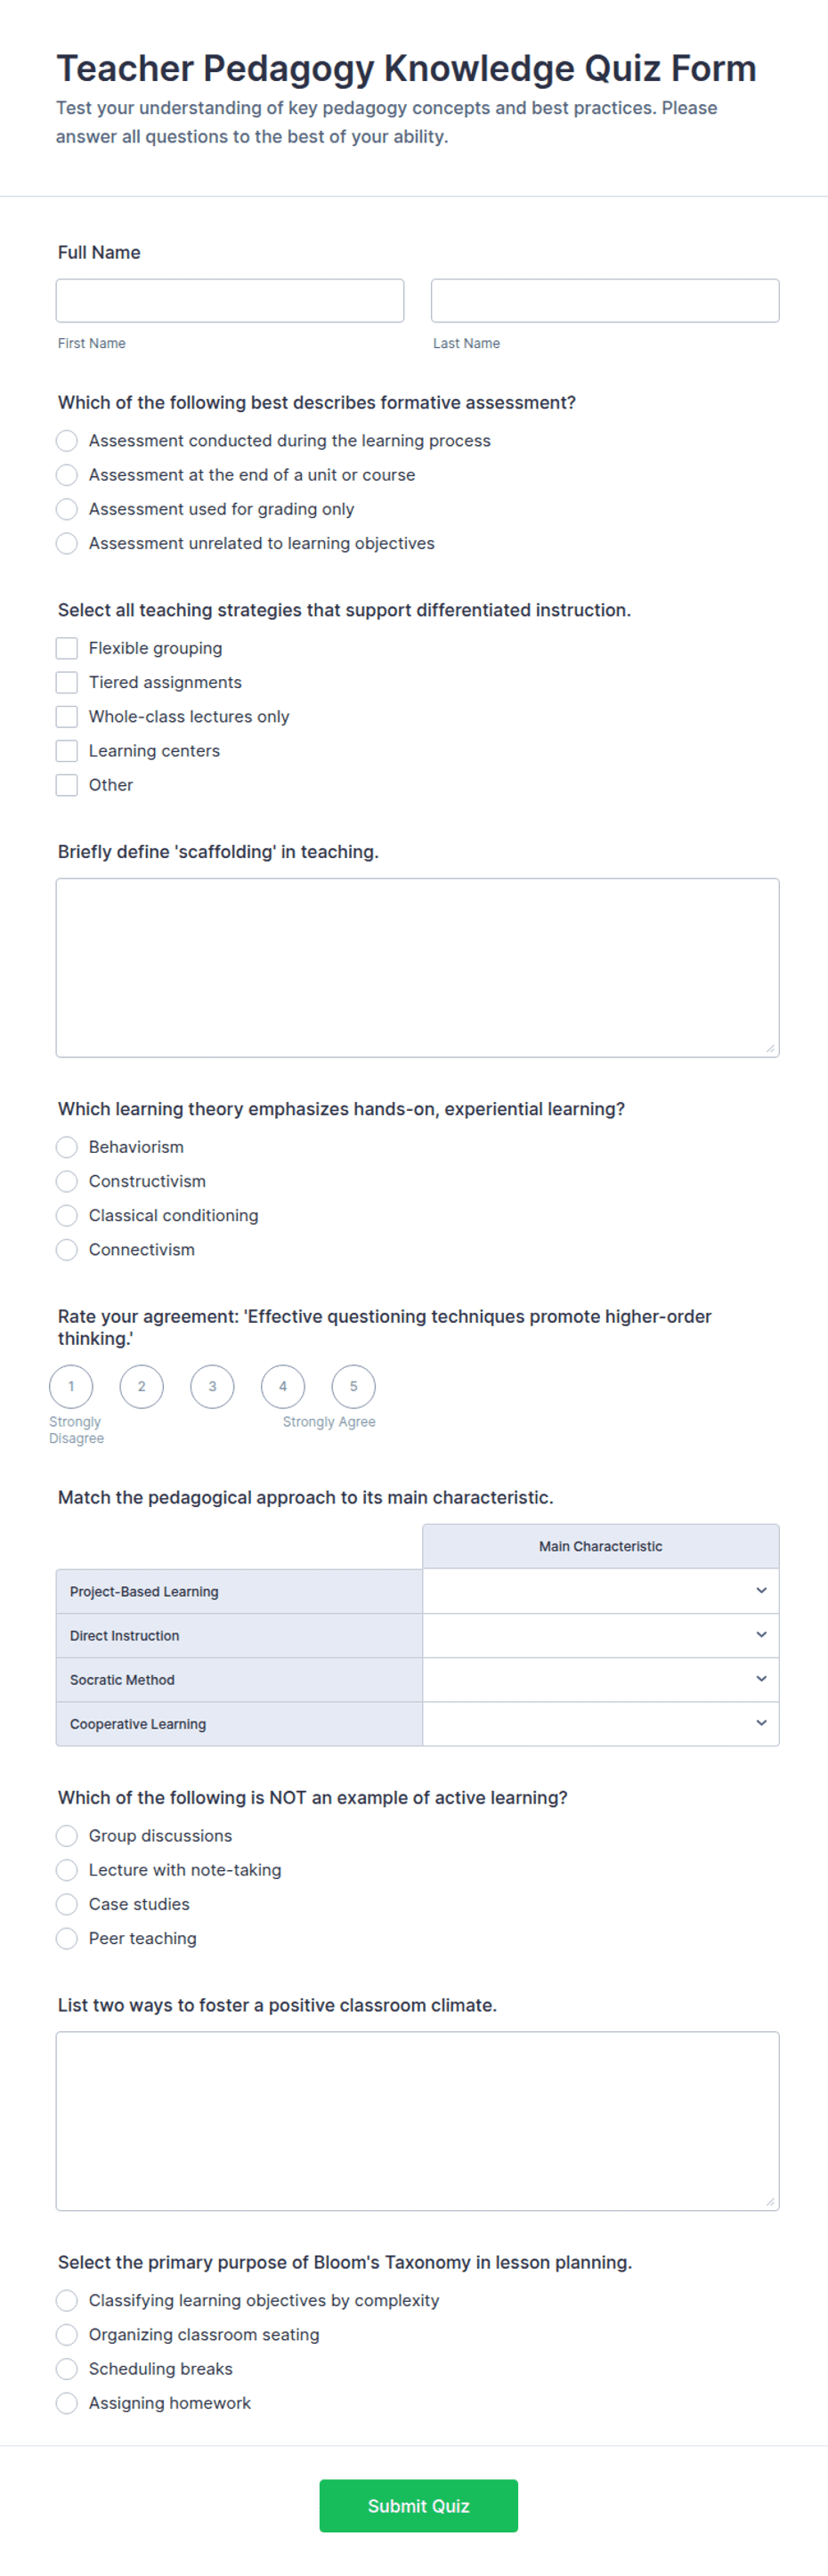
Task: Select the Constructivism radio option
Action: click(x=67, y=1181)
